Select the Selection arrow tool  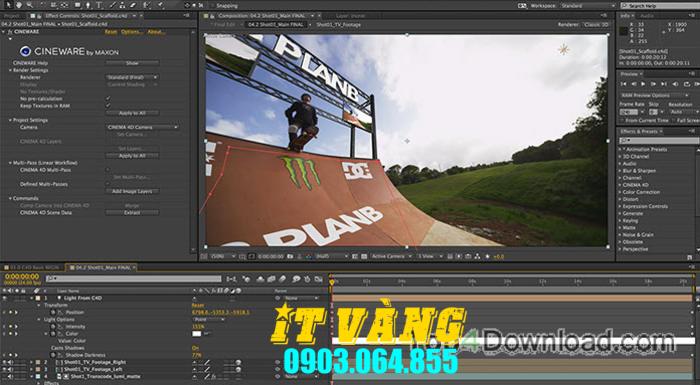click(x=8, y=5)
